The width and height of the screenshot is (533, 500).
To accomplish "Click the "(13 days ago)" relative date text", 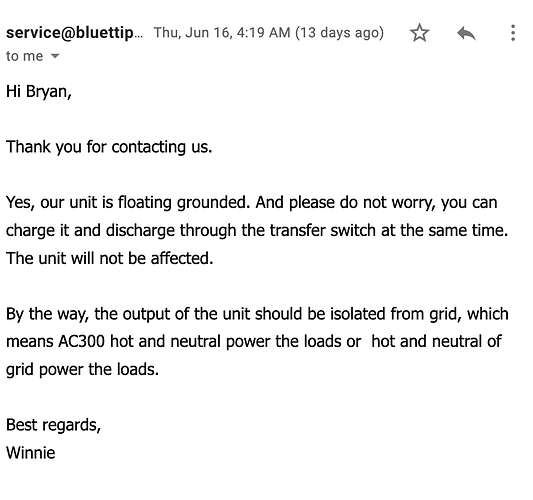I will 339,33.
